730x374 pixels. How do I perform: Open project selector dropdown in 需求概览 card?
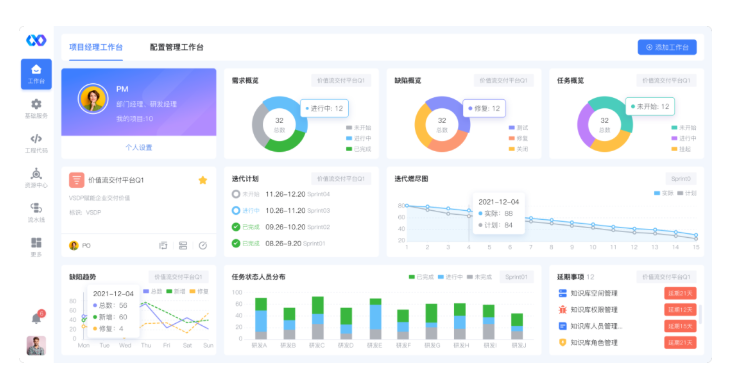coord(341,81)
